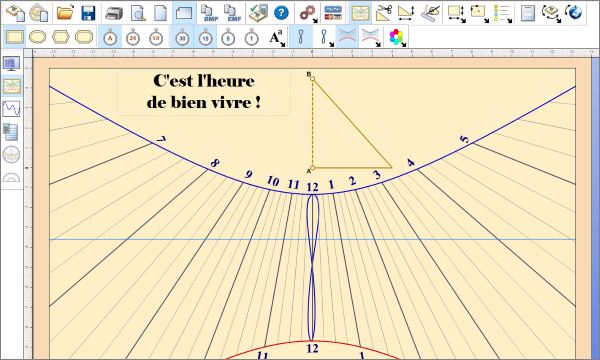Open a sundial file with the folder icon
Viewport: 600px width, 360px height.
pyautogui.click(x=65, y=13)
